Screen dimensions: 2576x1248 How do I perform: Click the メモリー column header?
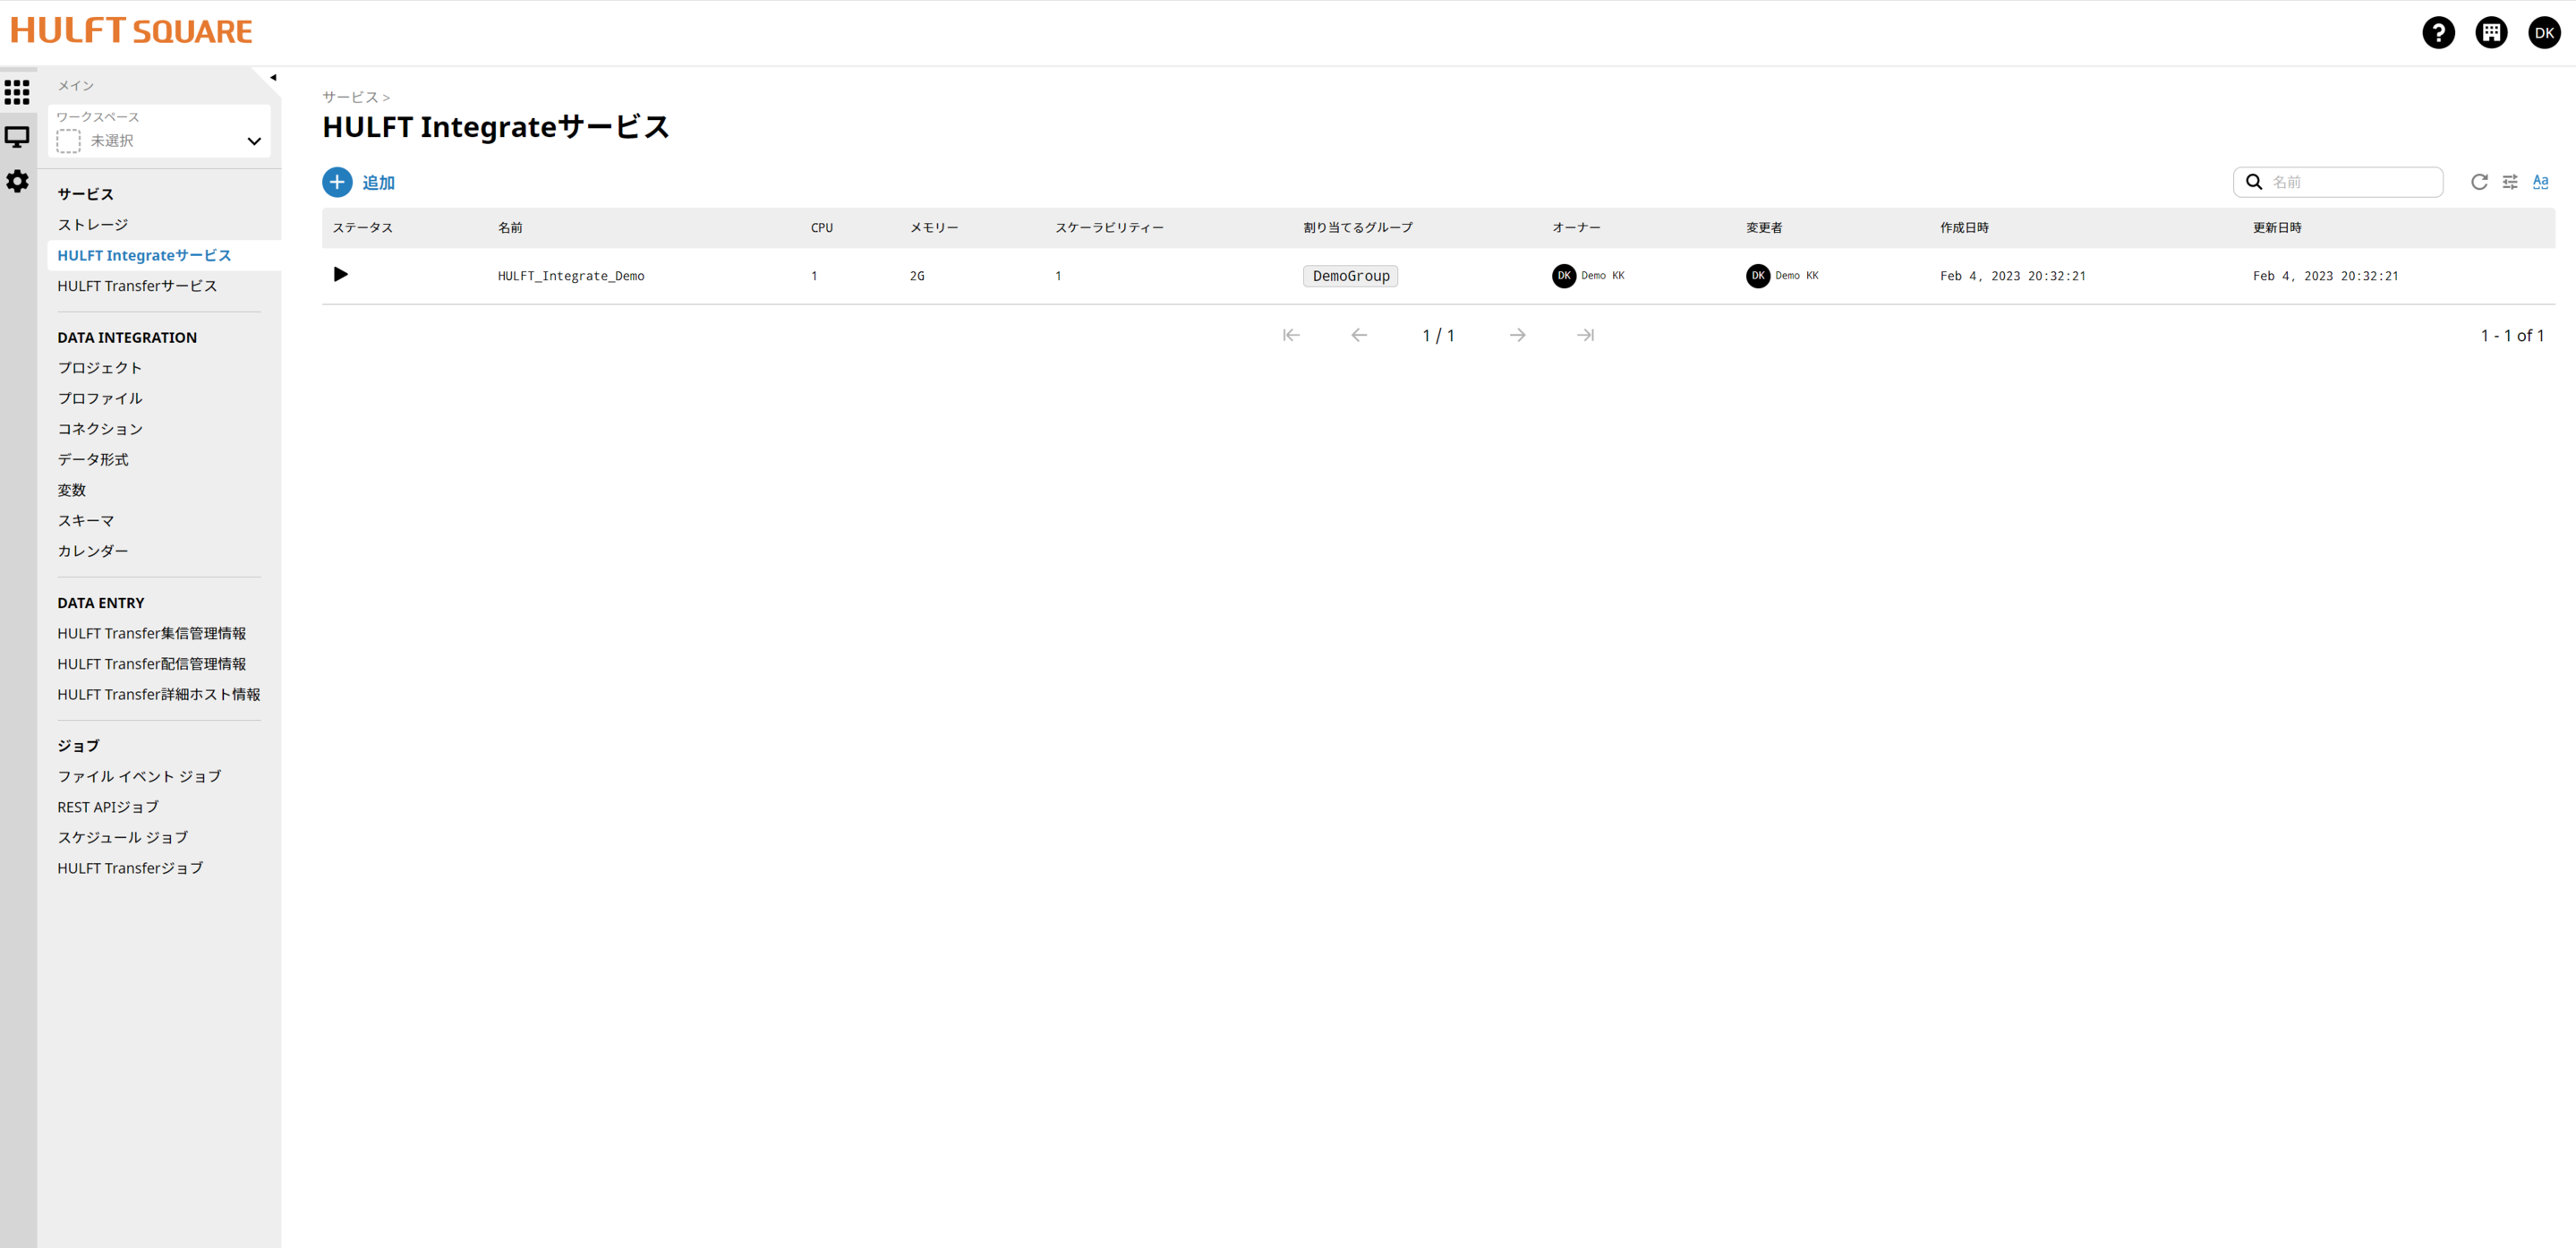(934, 228)
